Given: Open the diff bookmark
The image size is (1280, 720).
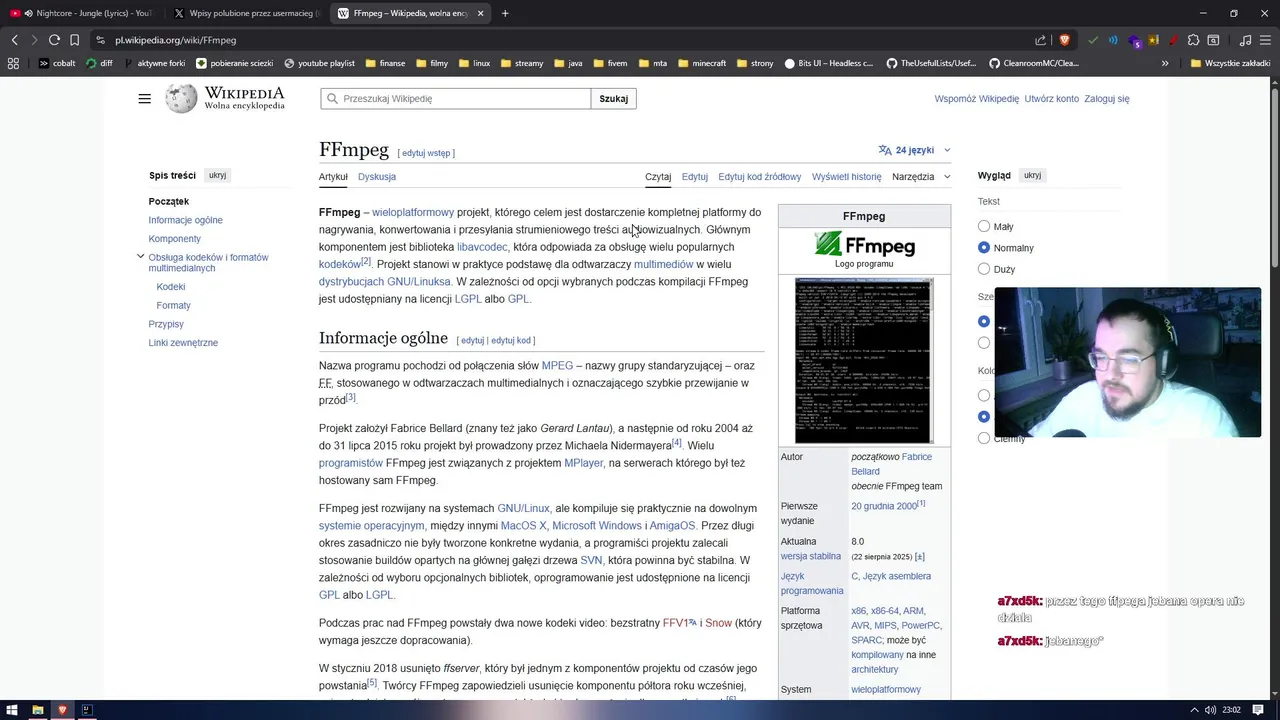Looking at the screenshot, I should (x=99, y=63).
